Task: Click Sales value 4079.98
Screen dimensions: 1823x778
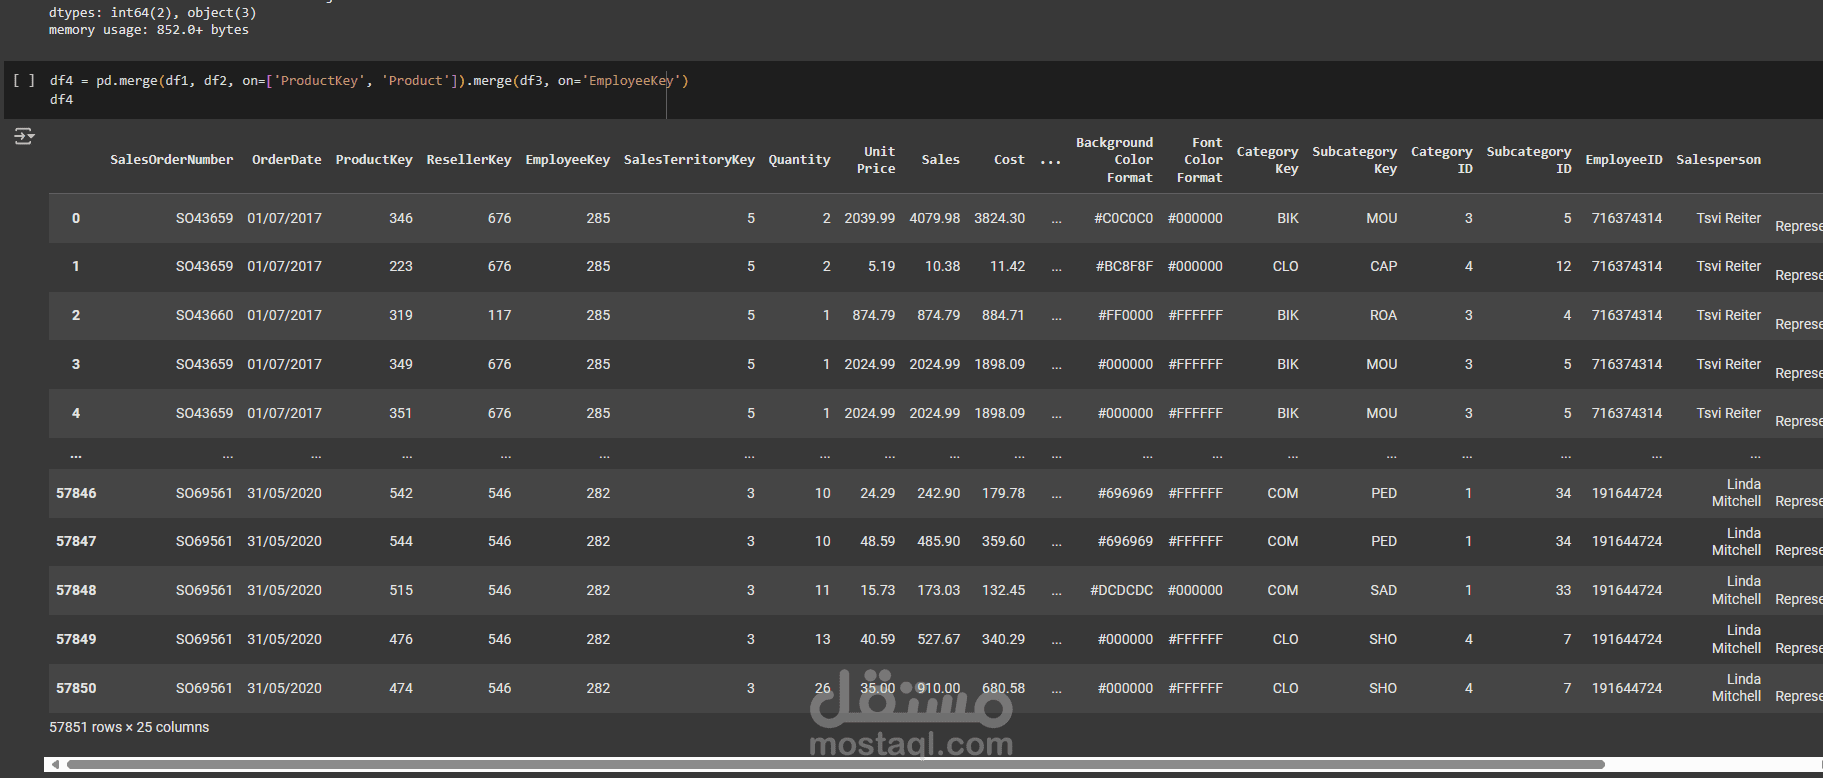Action: (x=934, y=218)
